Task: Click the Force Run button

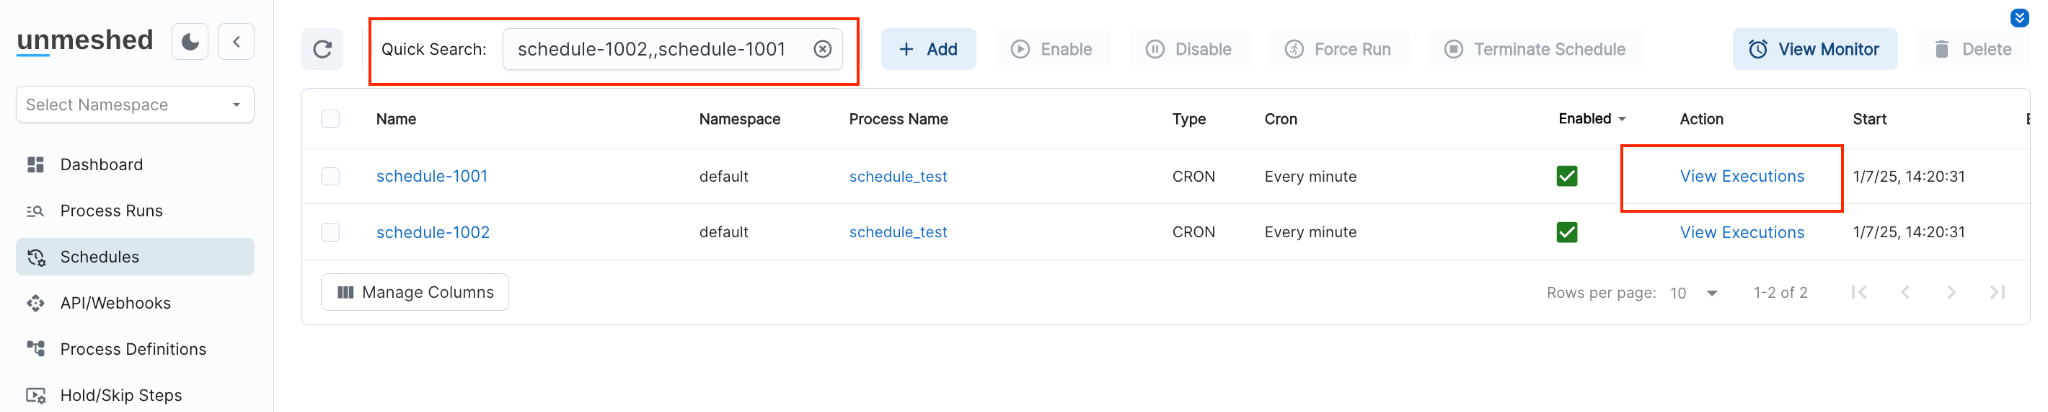Action: 1338,49
